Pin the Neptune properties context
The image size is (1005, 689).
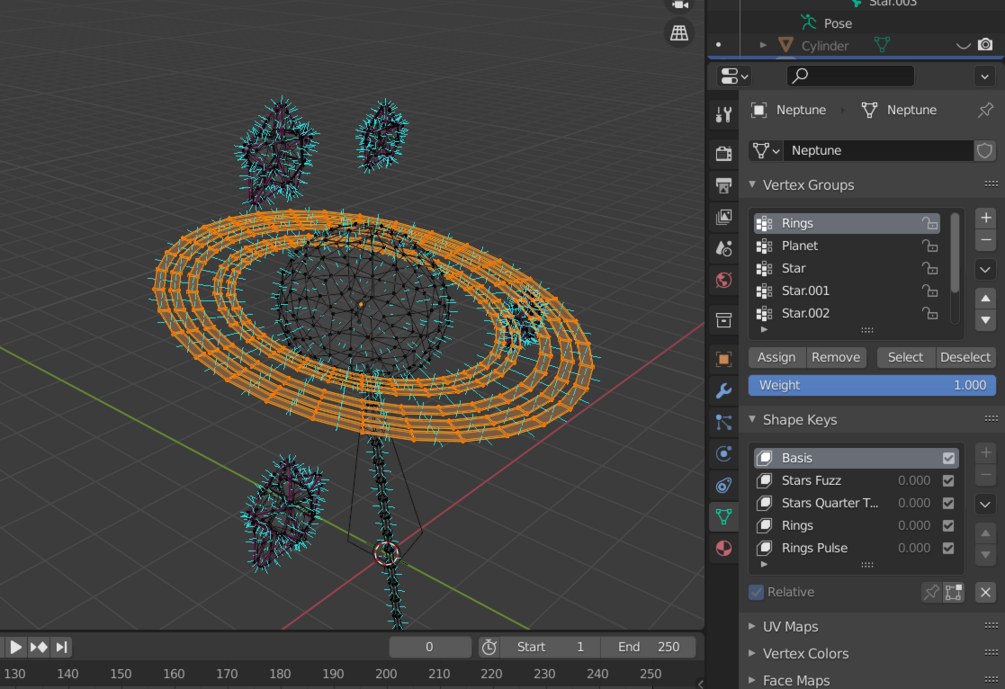pos(985,110)
